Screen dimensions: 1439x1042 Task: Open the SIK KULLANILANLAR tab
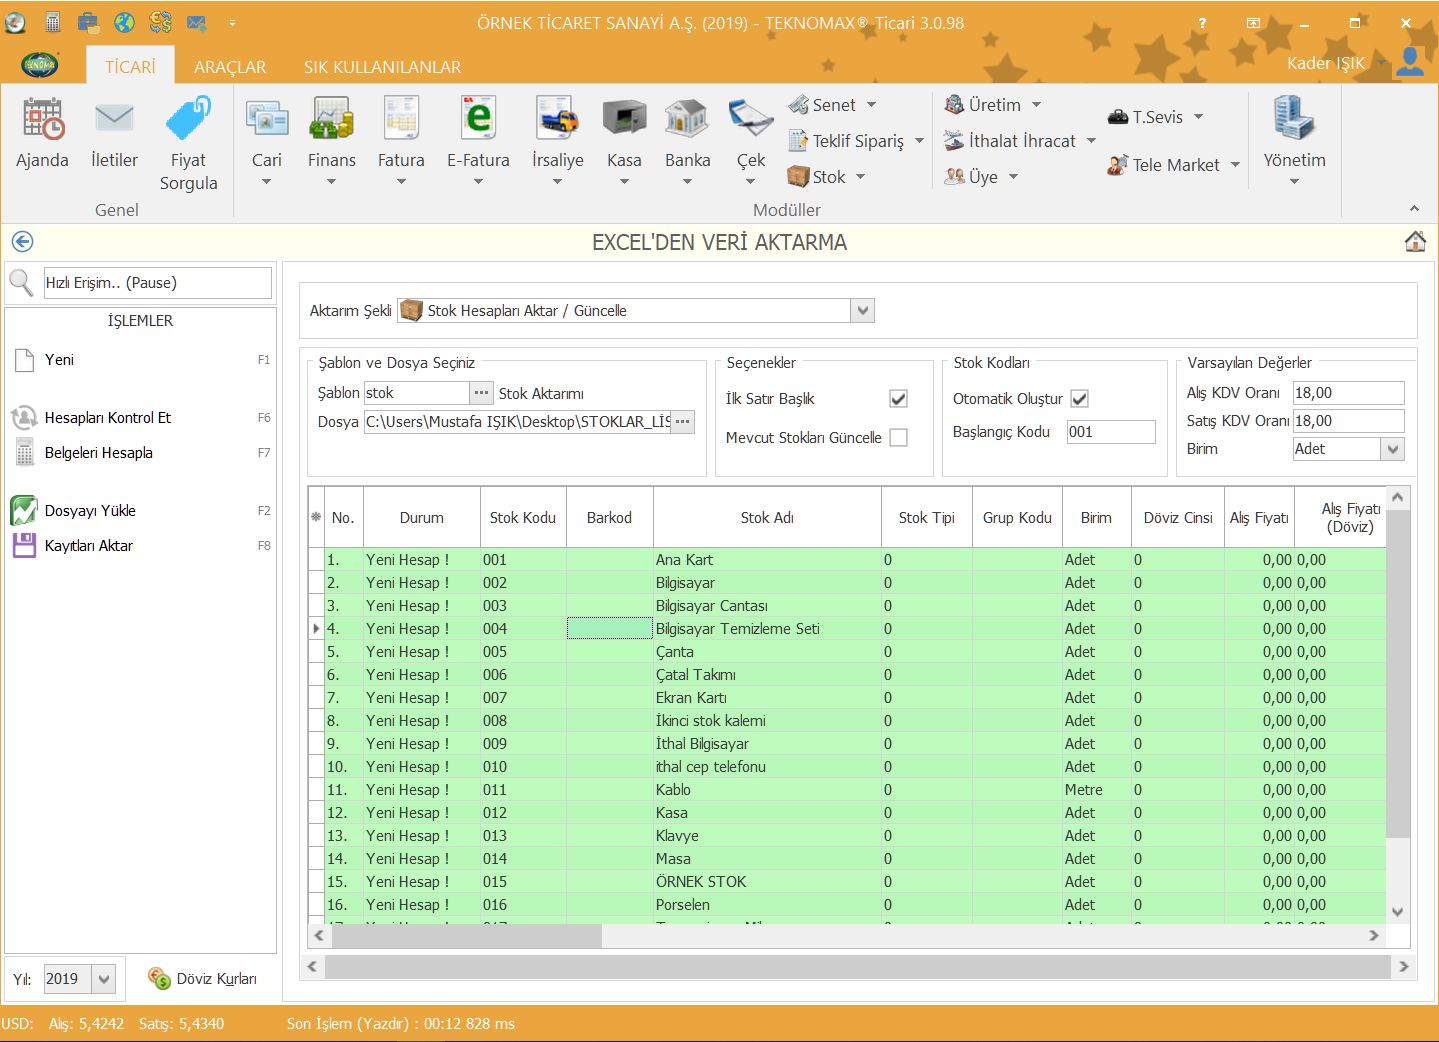point(382,67)
